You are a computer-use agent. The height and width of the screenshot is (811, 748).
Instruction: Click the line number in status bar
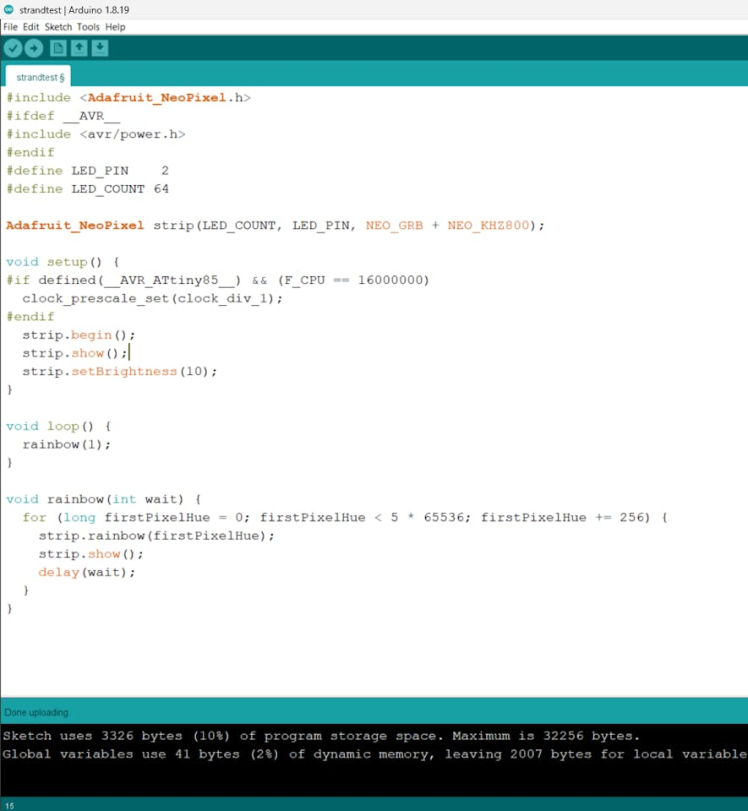click(9, 804)
